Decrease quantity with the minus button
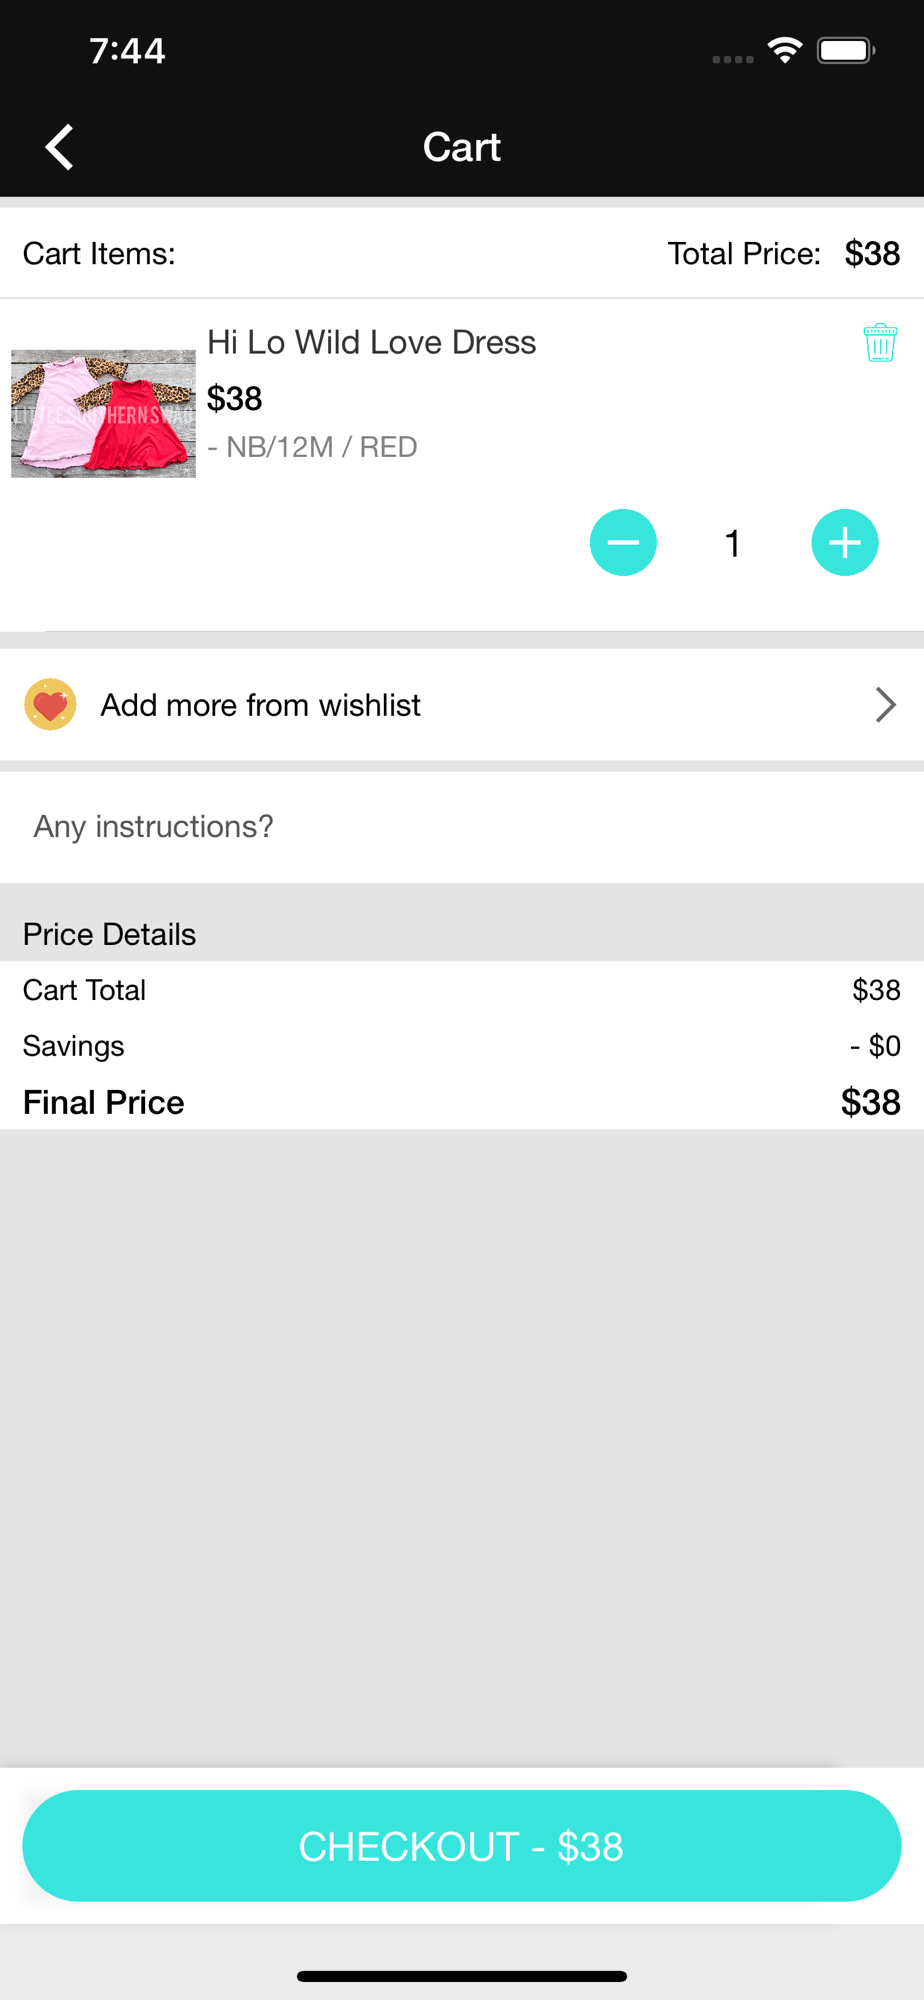Image resolution: width=924 pixels, height=2000 pixels. pos(623,543)
